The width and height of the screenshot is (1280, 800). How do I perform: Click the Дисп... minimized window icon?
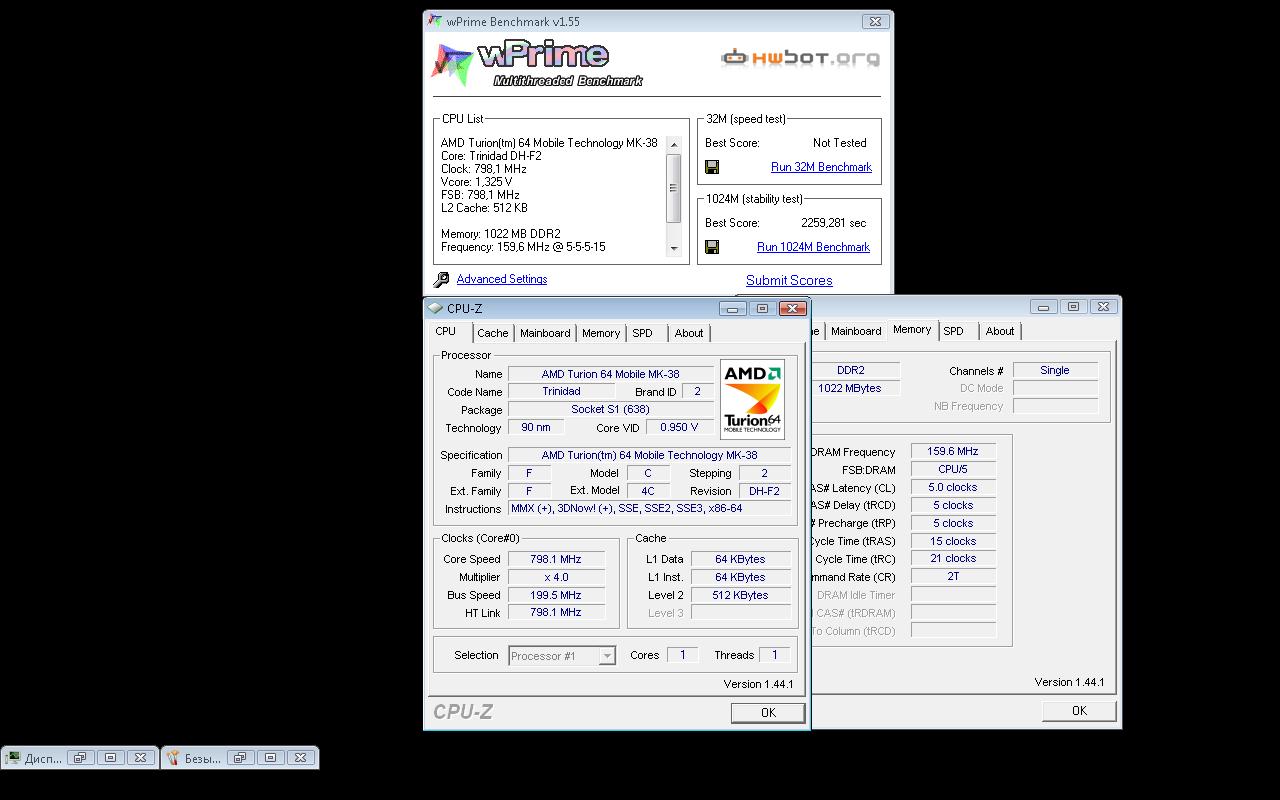click(x=13, y=758)
